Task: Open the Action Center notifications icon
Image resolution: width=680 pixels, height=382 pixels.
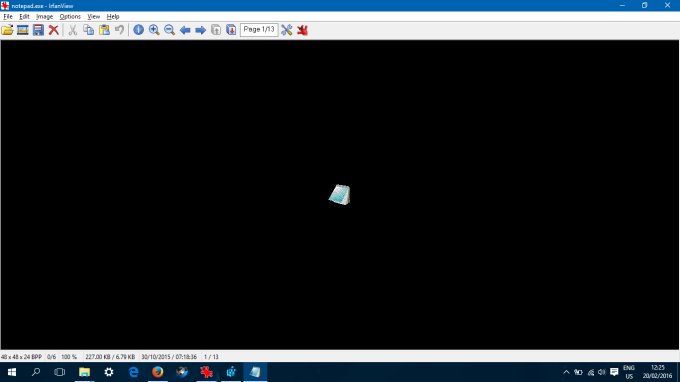Action: (614, 372)
